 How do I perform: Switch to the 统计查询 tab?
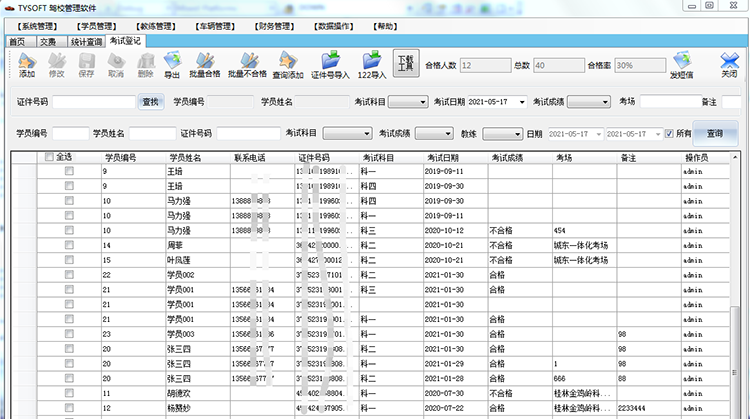pyautogui.click(x=85, y=42)
